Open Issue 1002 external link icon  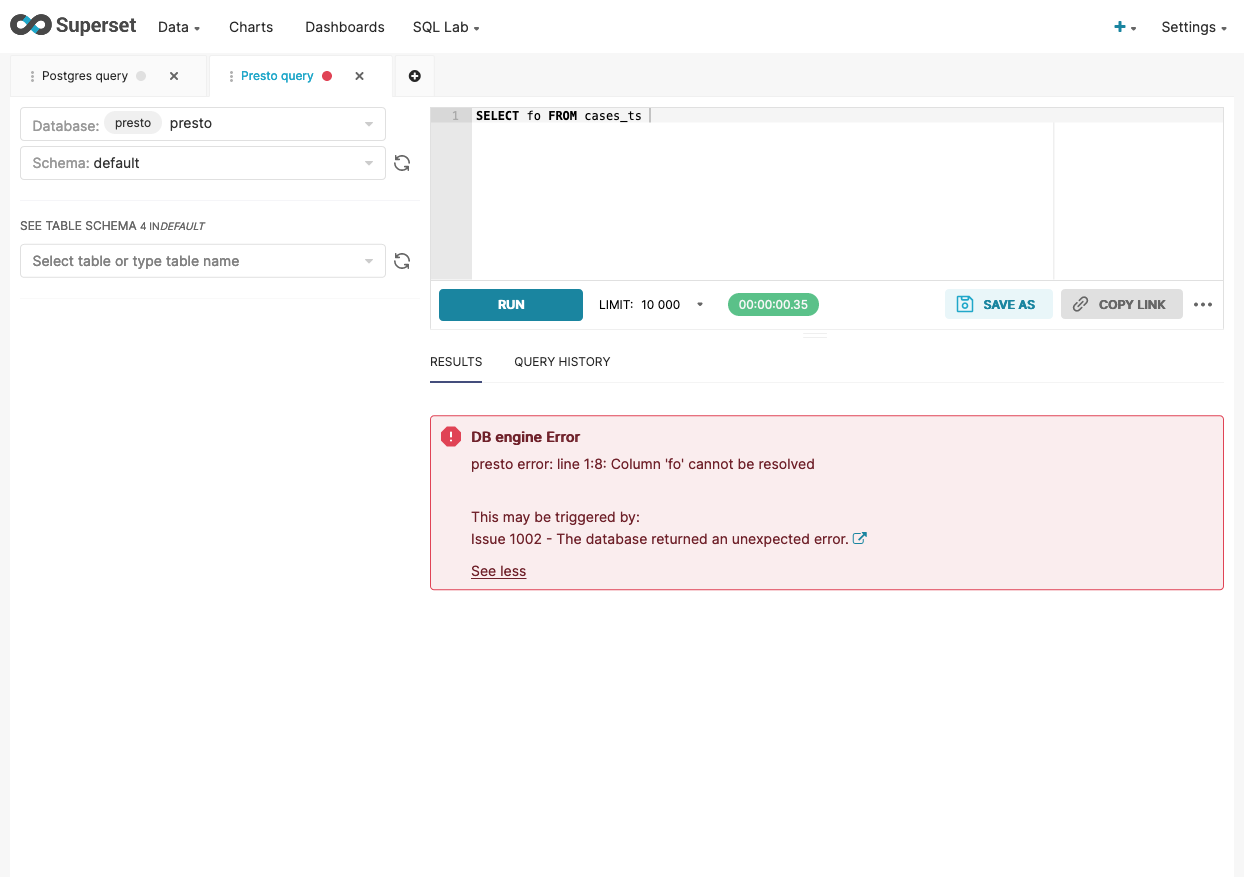[x=859, y=539]
